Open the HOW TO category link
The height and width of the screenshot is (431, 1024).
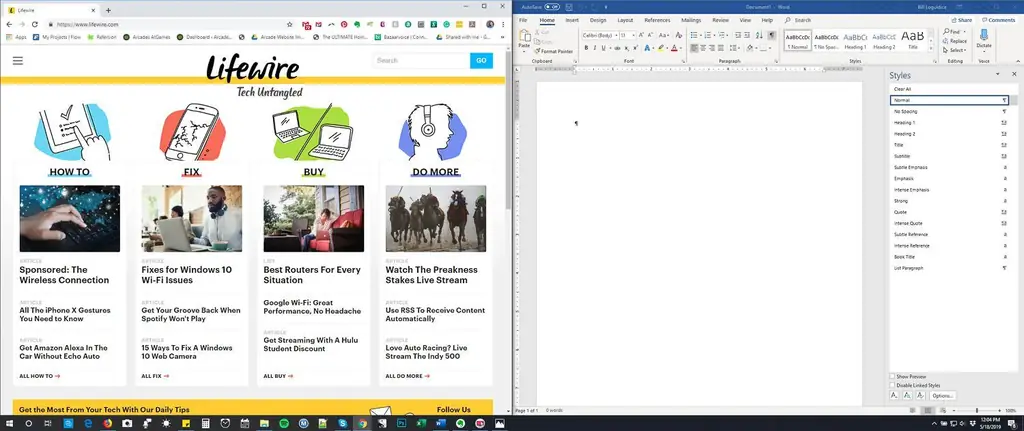pyautogui.click(x=70, y=172)
